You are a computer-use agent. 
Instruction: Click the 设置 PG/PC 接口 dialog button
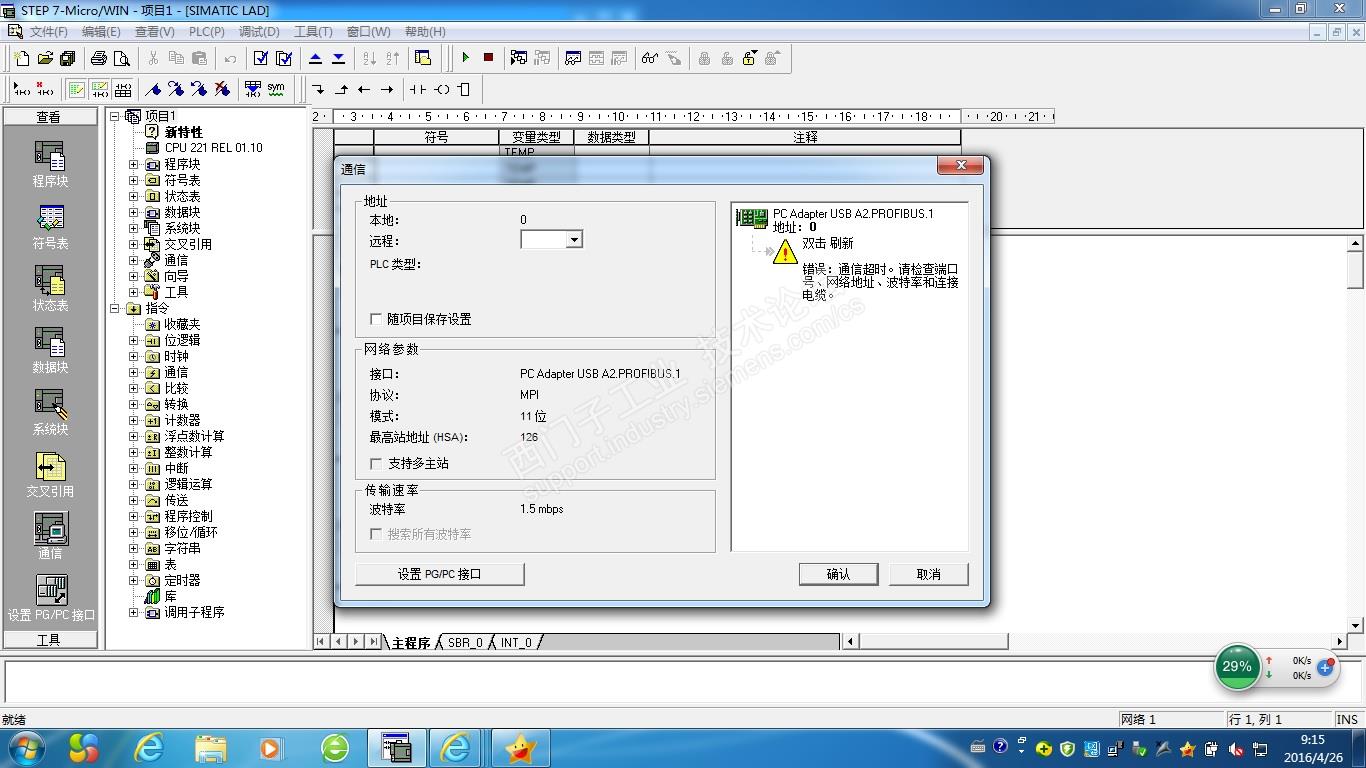click(440, 574)
